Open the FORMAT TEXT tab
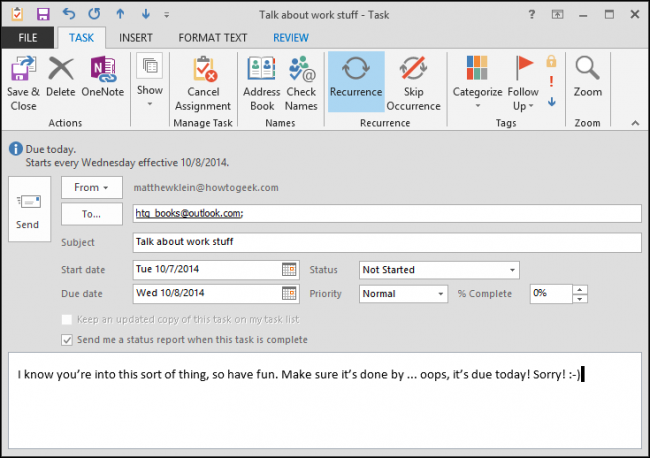The image size is (650, 458). (213, 38)
